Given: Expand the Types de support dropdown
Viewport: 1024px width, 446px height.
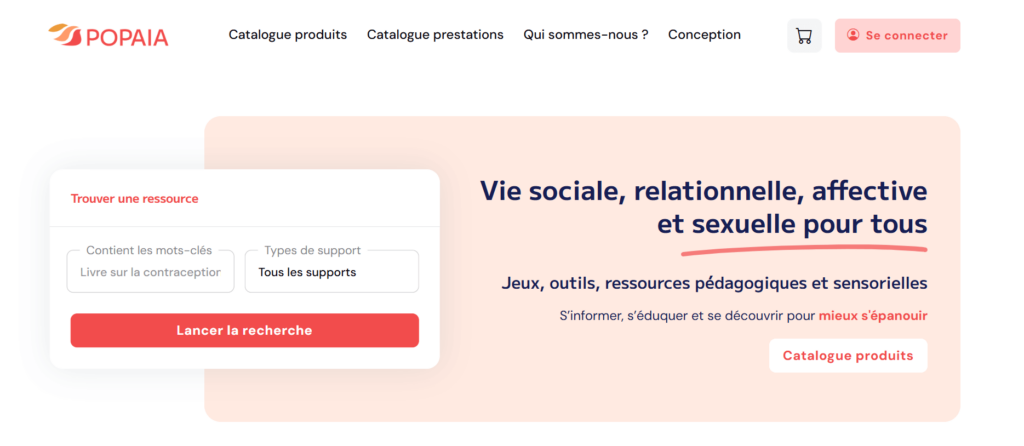Looking at the screenshot, I should point(331,272).
